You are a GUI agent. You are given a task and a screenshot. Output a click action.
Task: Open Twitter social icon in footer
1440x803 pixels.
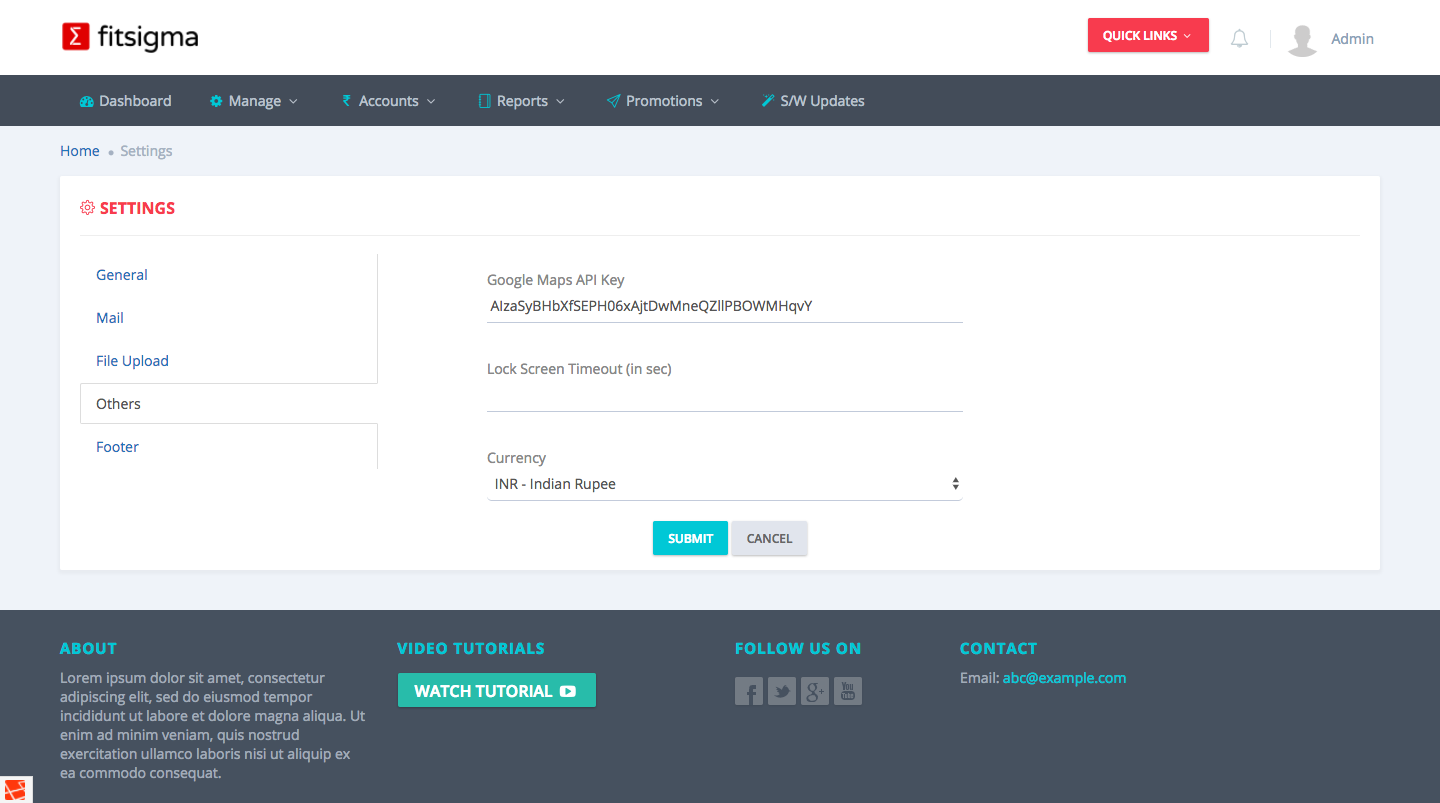click(x=782, y=691)
